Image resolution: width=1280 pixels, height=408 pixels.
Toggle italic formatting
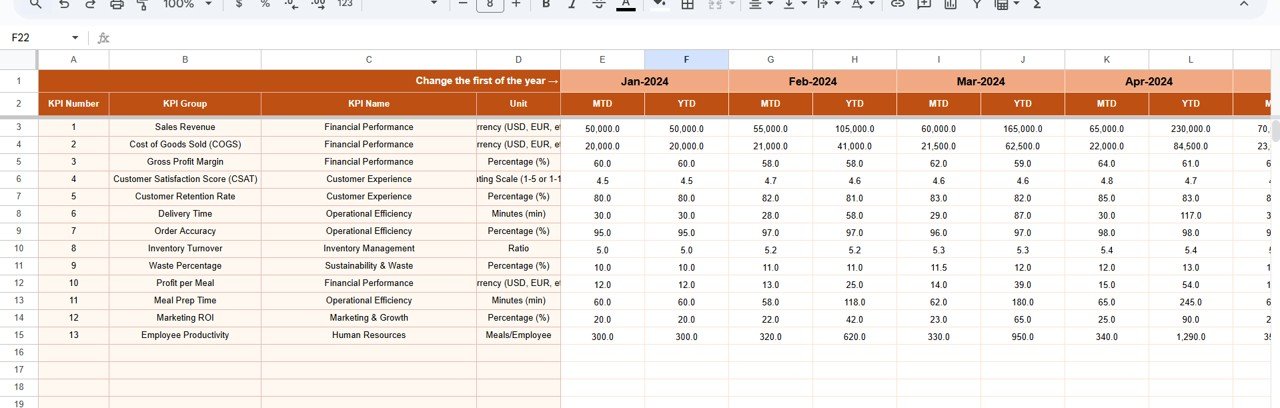point(571,4)
